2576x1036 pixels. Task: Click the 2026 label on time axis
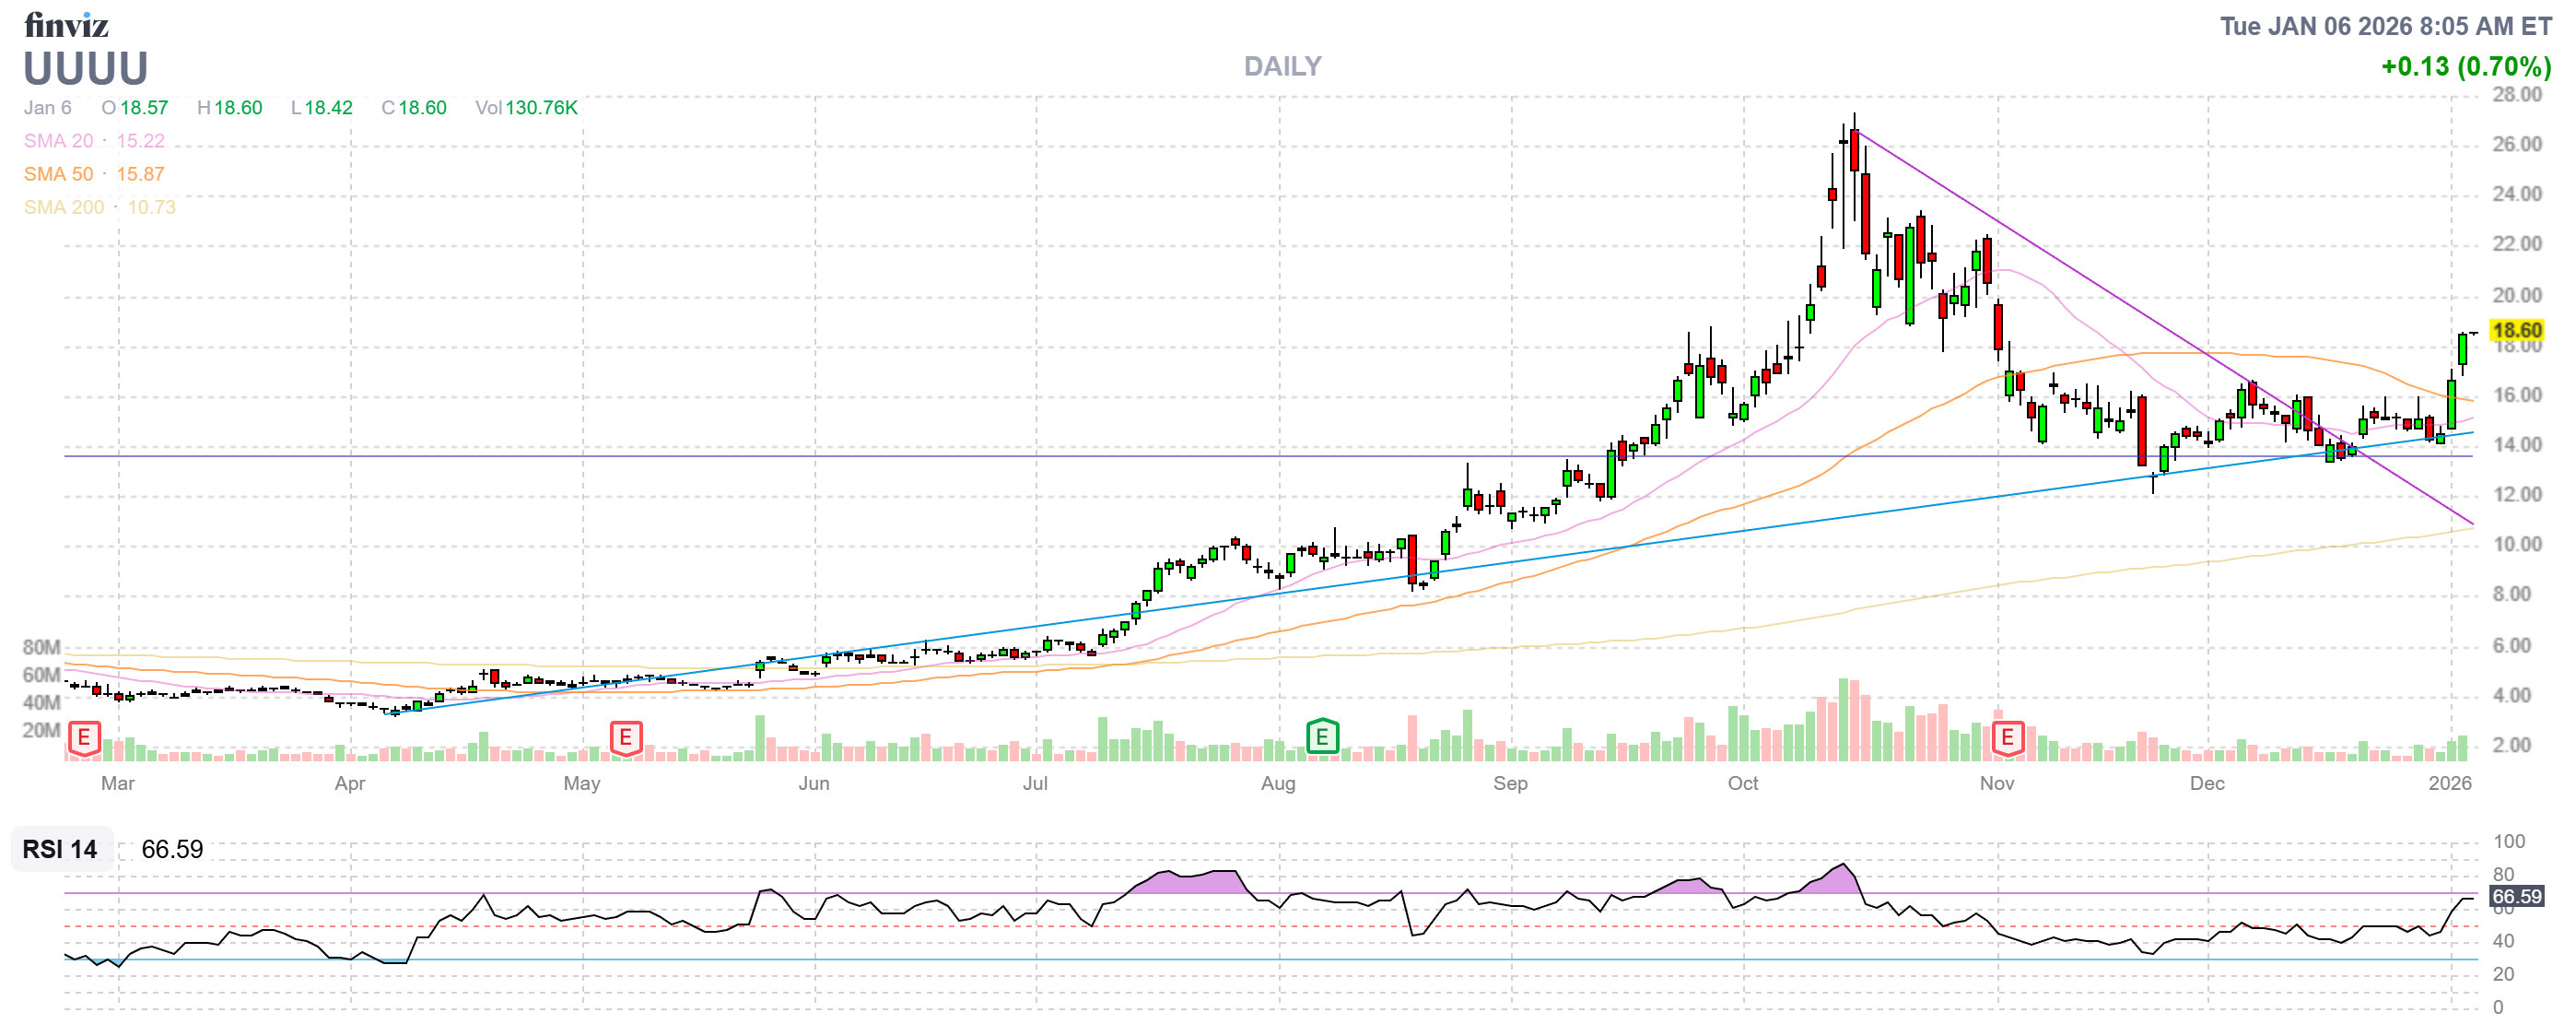tap(2449, 783)
